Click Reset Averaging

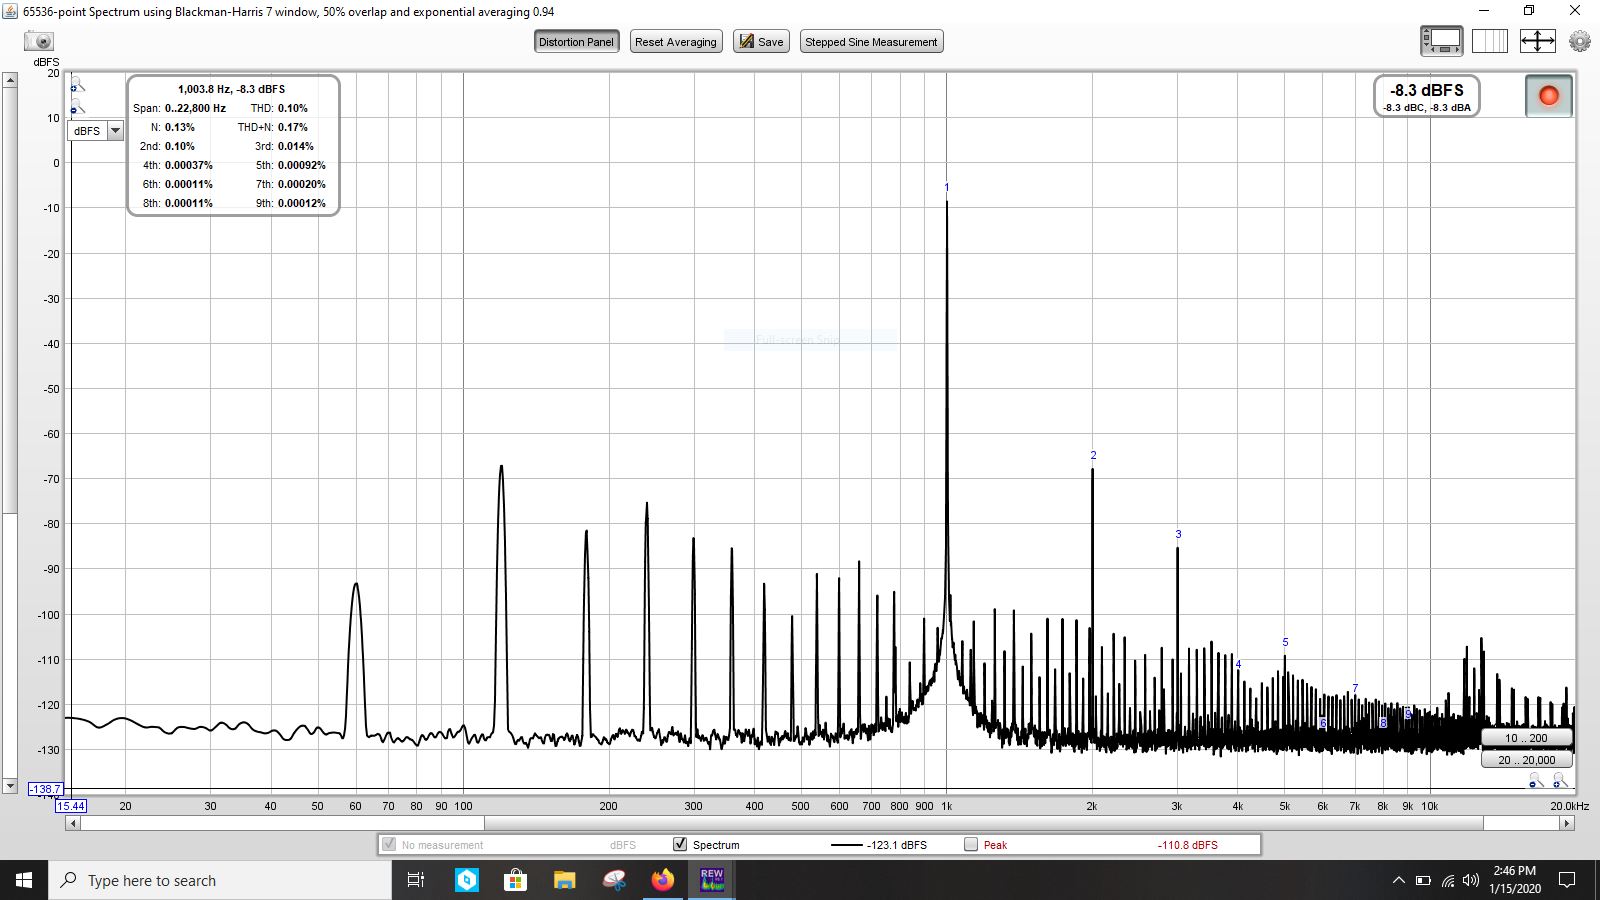pos(676,42)
